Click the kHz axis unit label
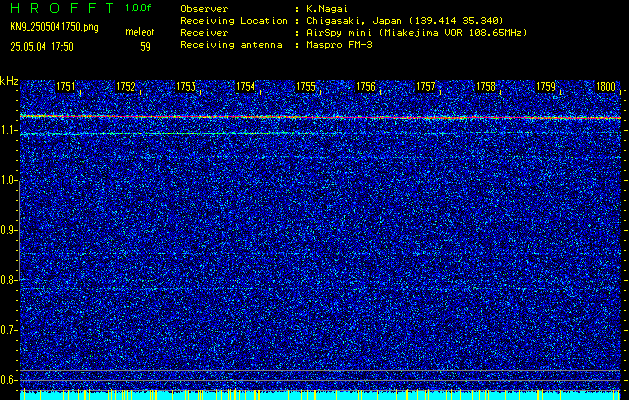This screenshot has height=400, width=629. [x=9, y=81]
